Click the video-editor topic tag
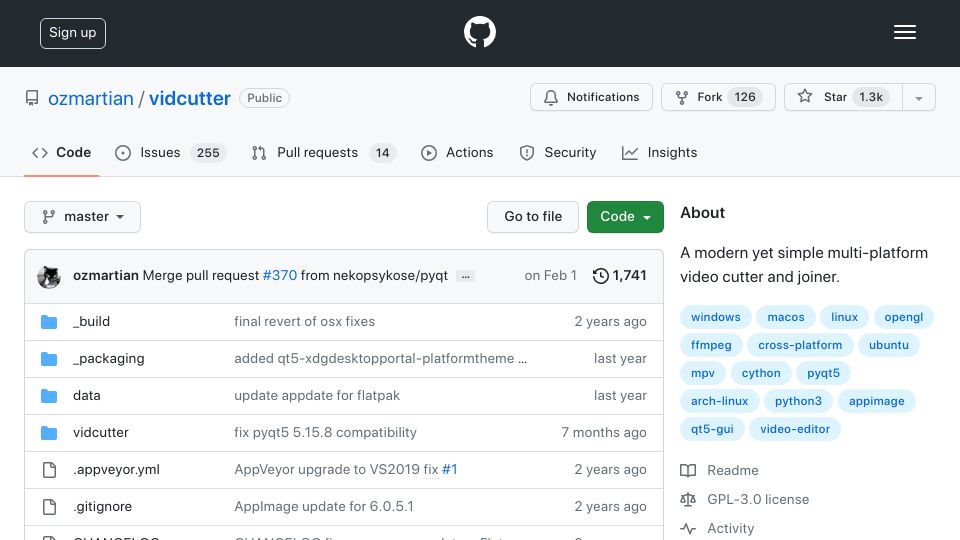Viewport: 960px width, 540px height. (x=795, y=429)
